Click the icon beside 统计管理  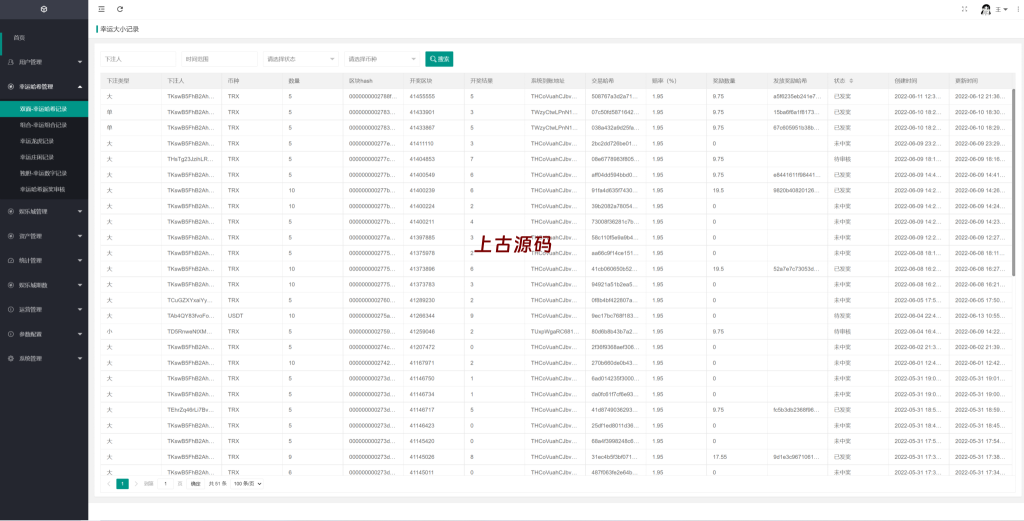click(11, 260)
